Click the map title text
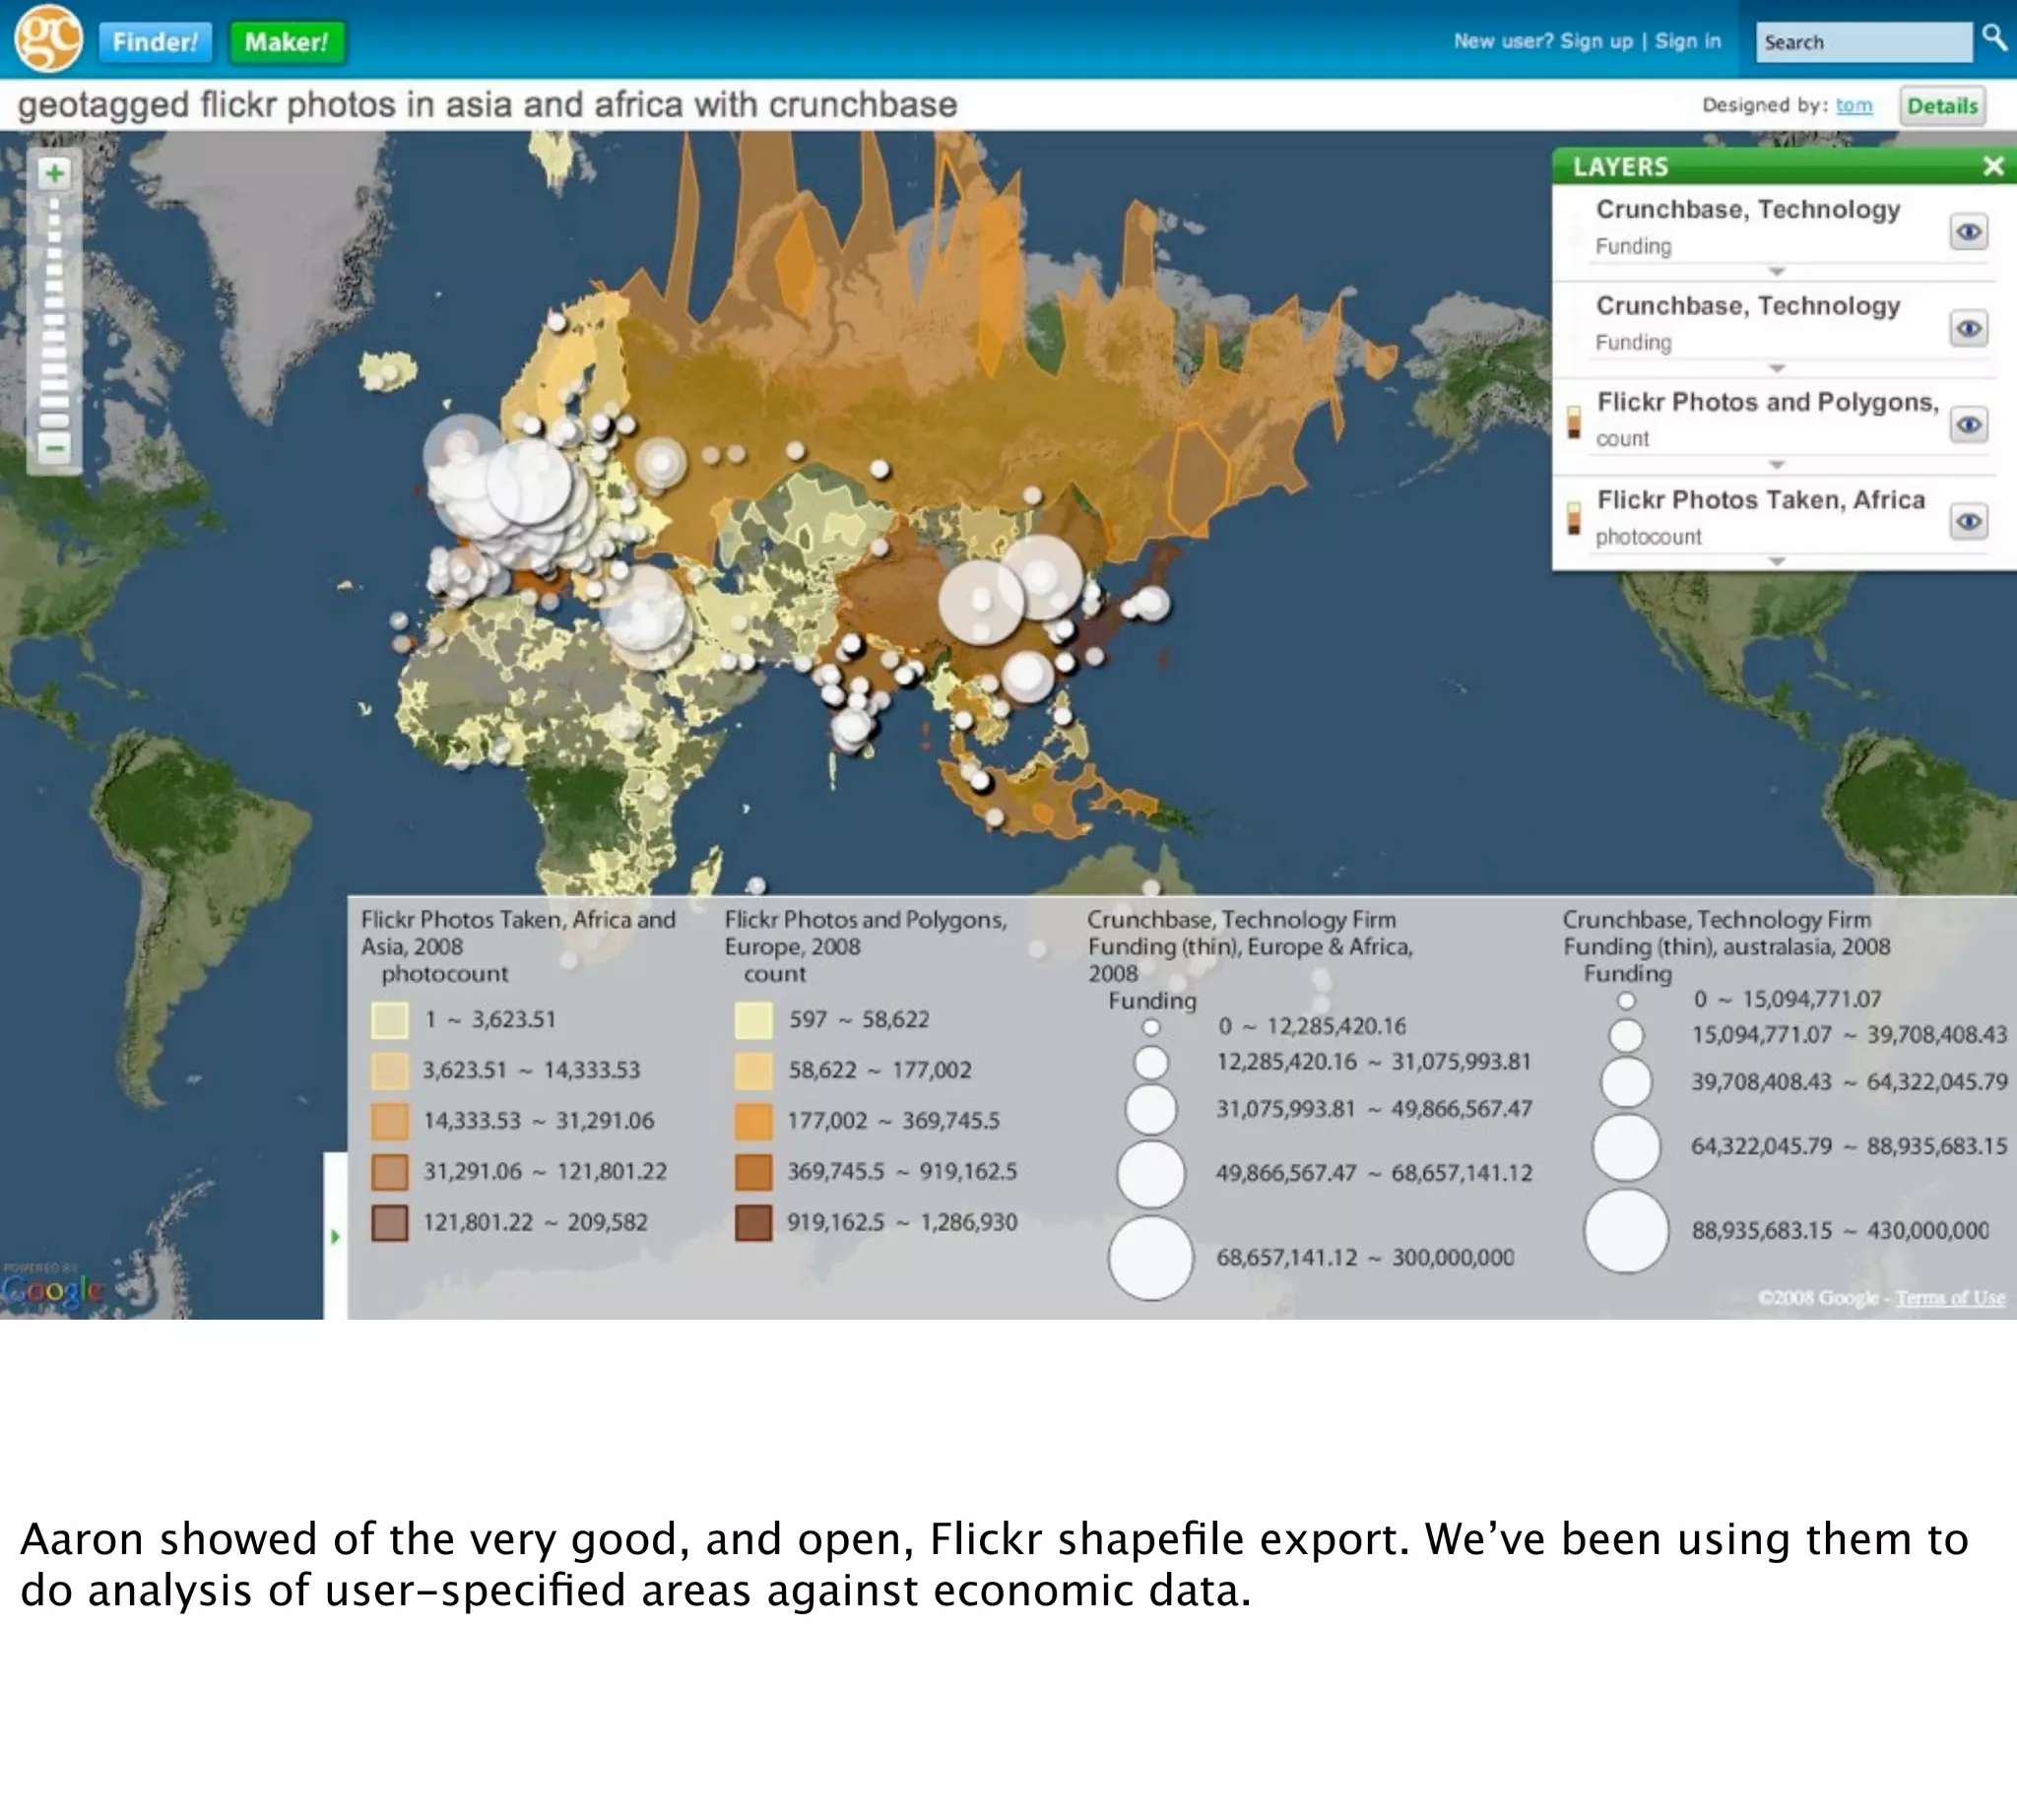 coord(487,105)
